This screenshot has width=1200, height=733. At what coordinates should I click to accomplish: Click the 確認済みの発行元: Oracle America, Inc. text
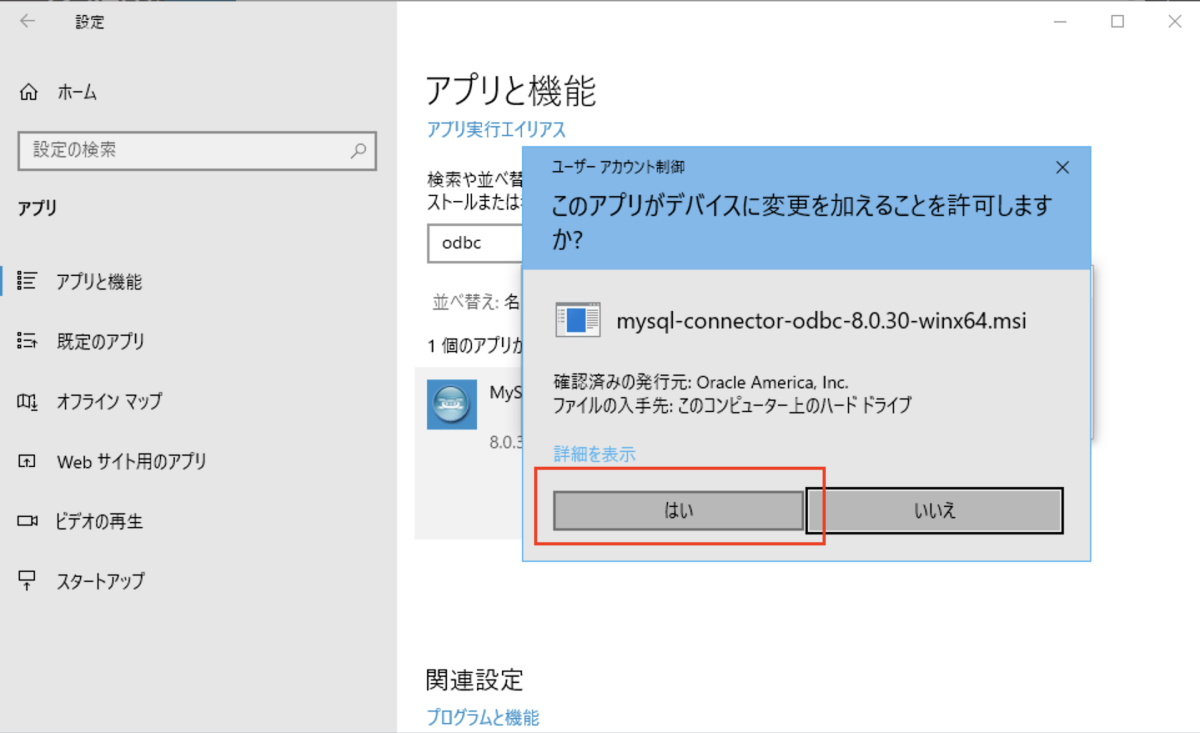[x=701, y=382]
